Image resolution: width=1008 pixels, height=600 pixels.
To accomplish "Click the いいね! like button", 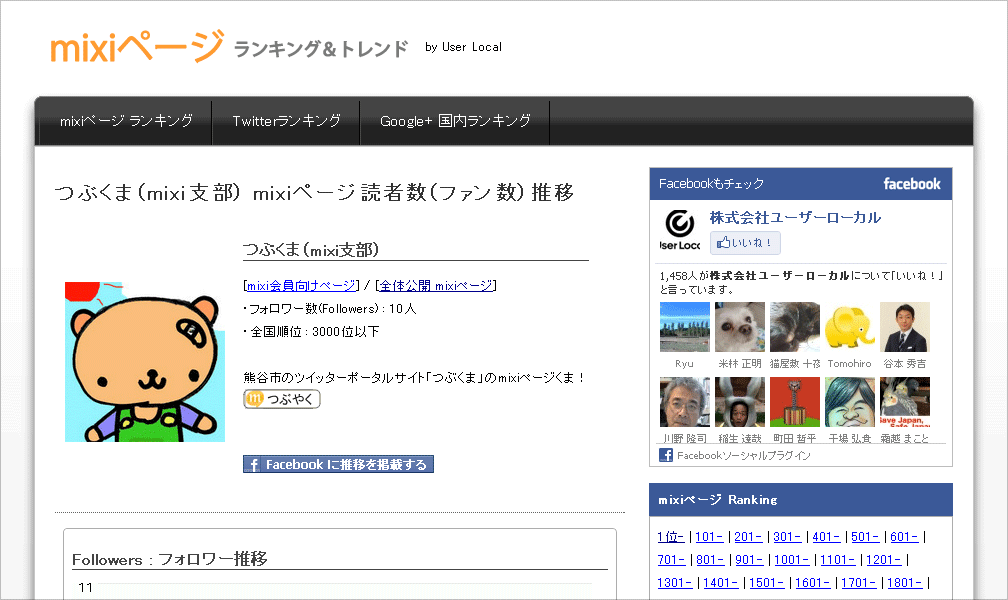I will tap(745, 243).
